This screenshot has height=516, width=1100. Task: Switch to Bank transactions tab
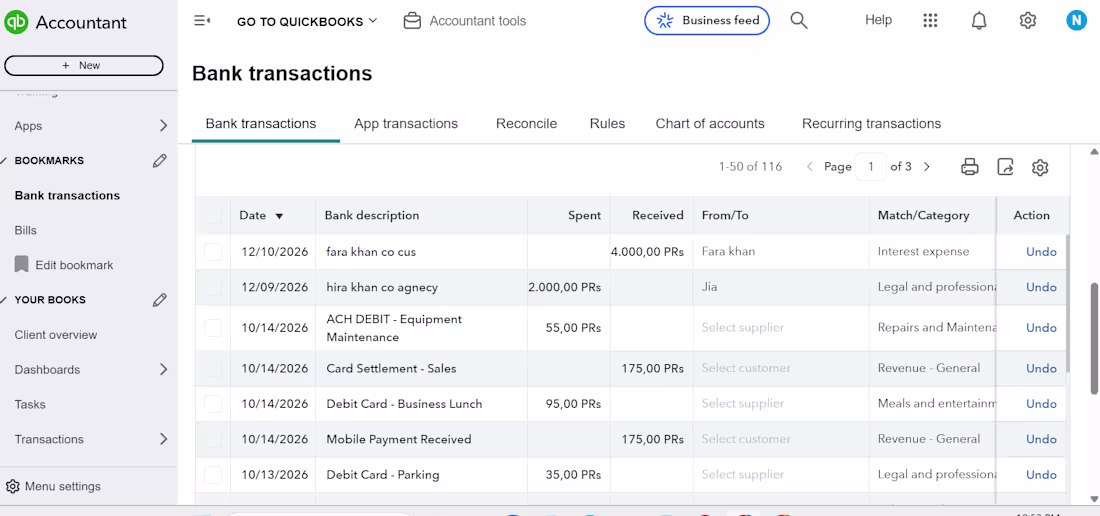tap(261, 124)
